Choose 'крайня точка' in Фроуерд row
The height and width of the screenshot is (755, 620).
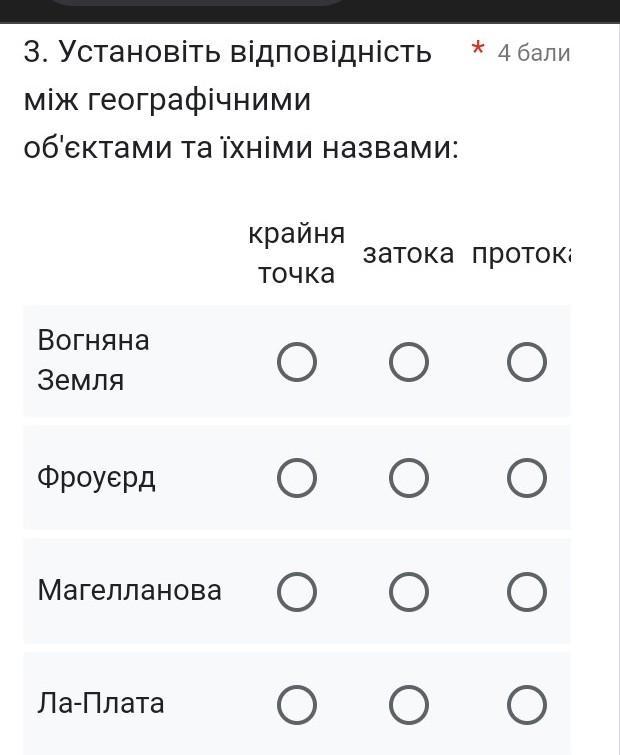(x=297, y=479)
